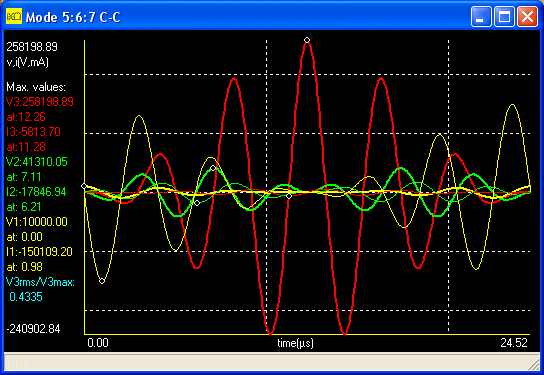Image resolution: width=544 pixels, height=375 pixels.
Task: Select the I3:-5813.70 value label
Action: point(33,132)
